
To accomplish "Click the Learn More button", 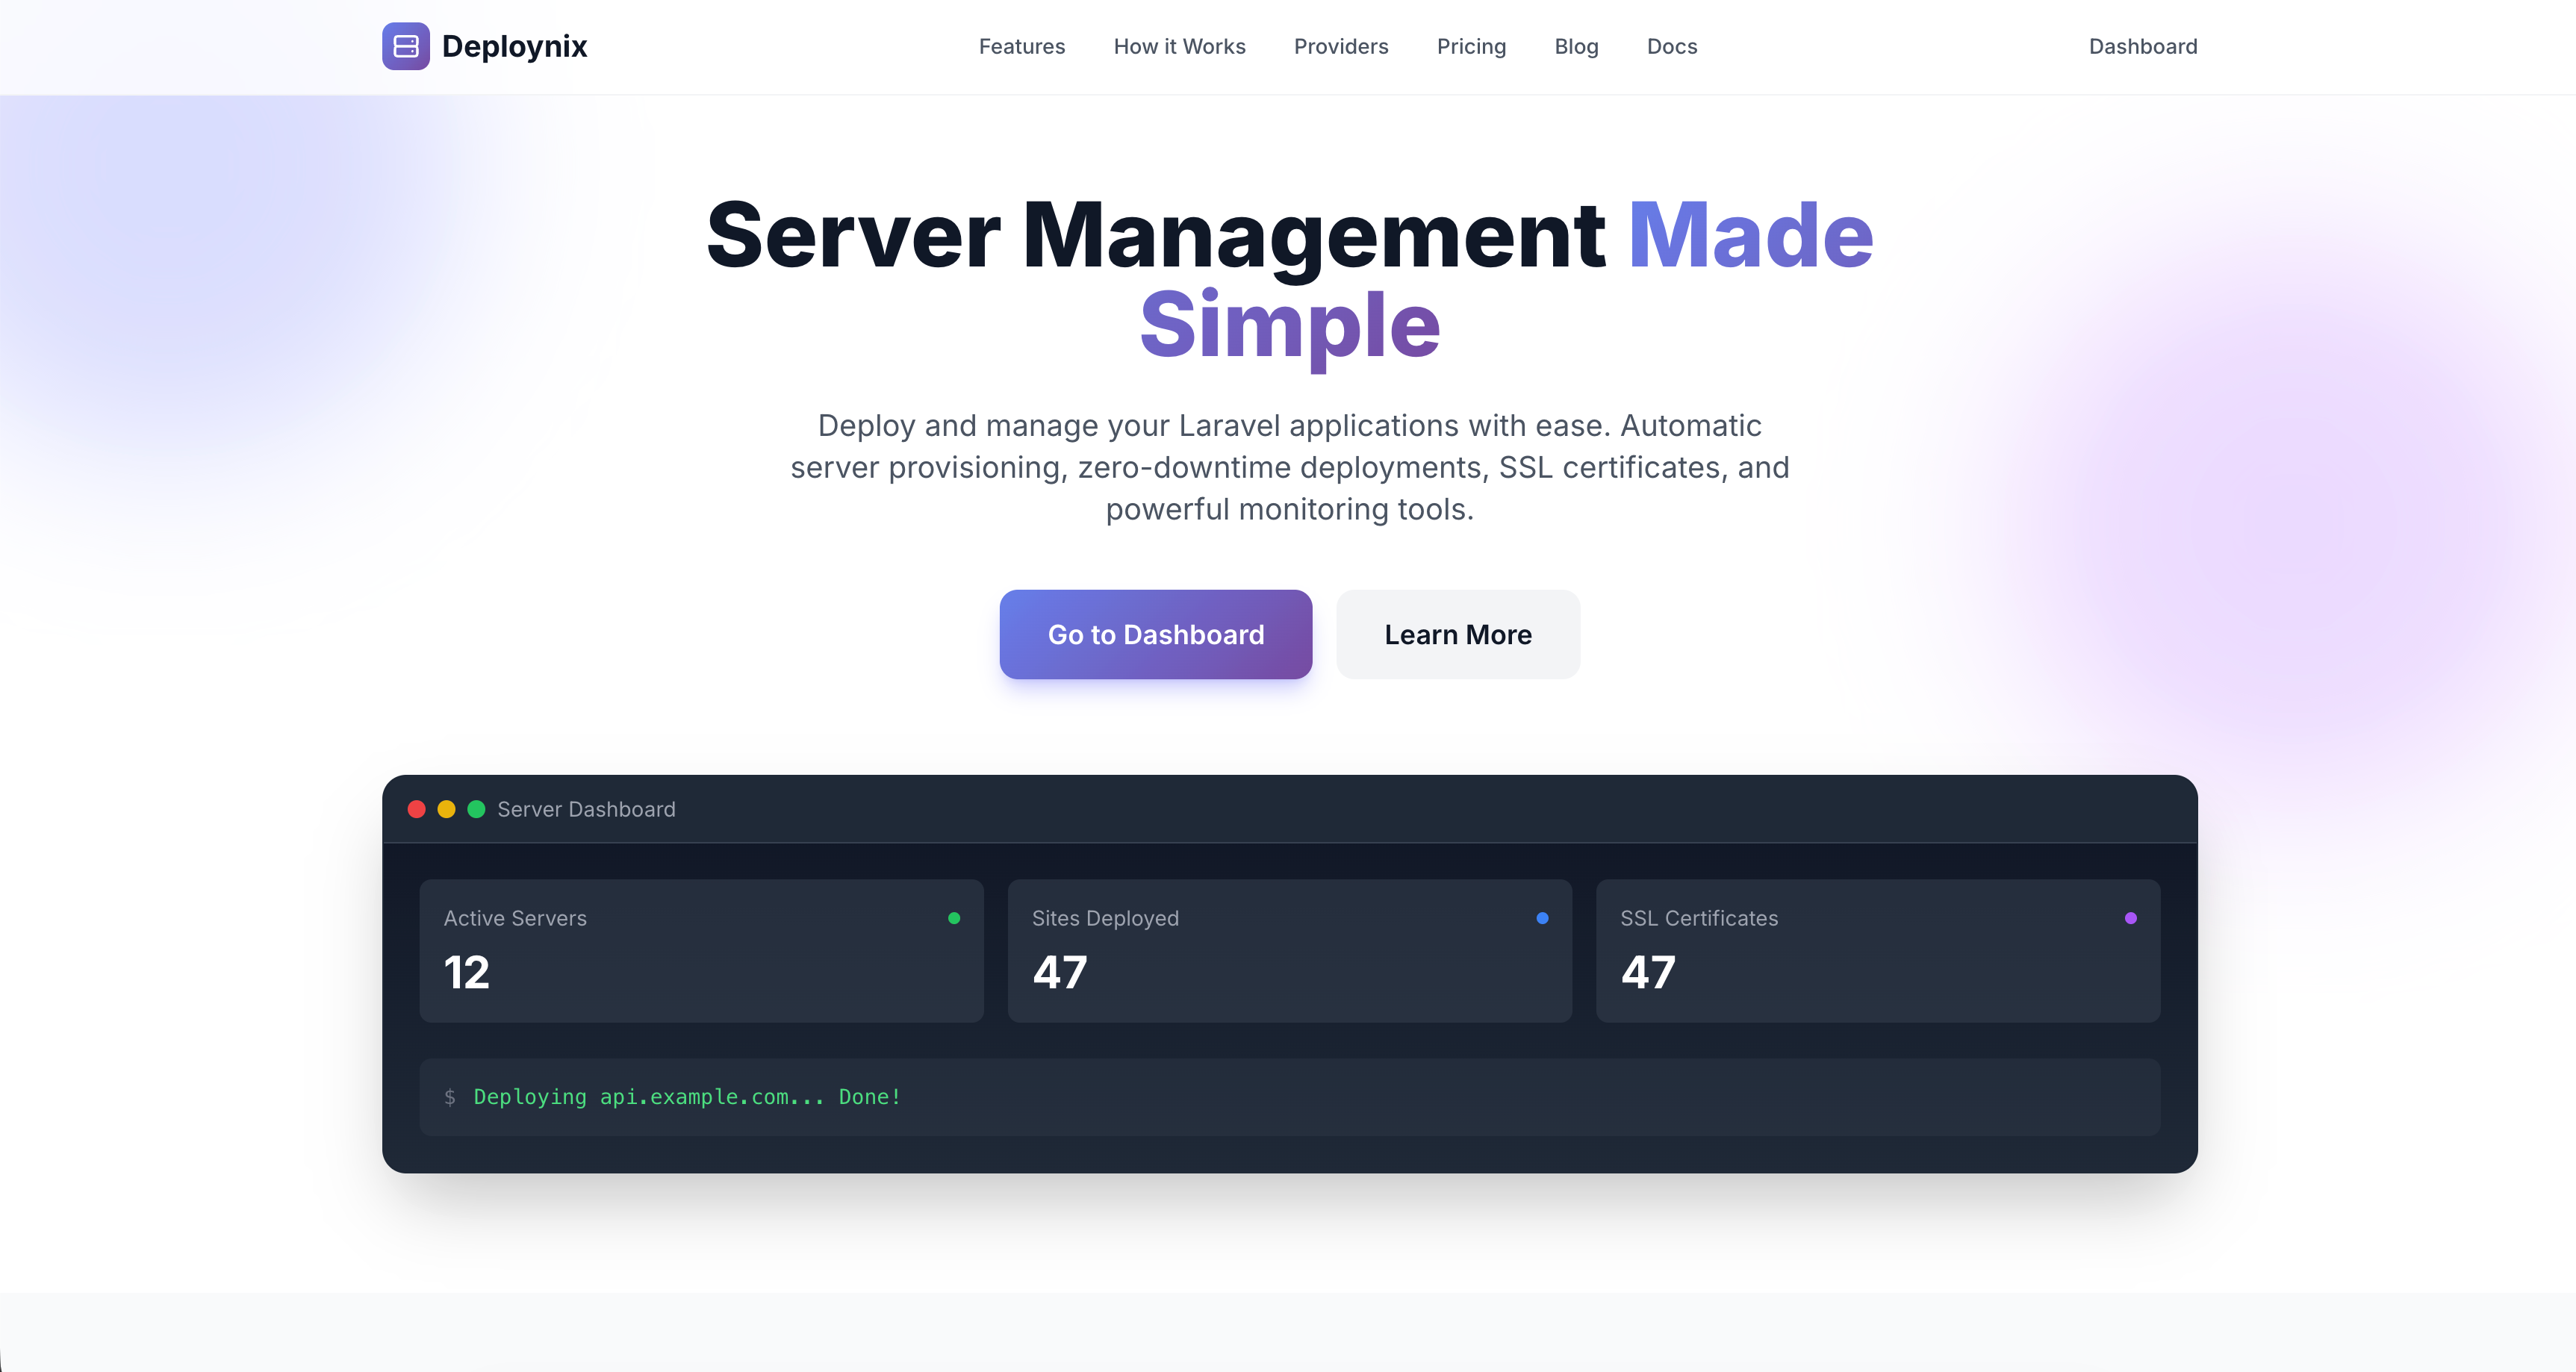I will [1457, 634].
